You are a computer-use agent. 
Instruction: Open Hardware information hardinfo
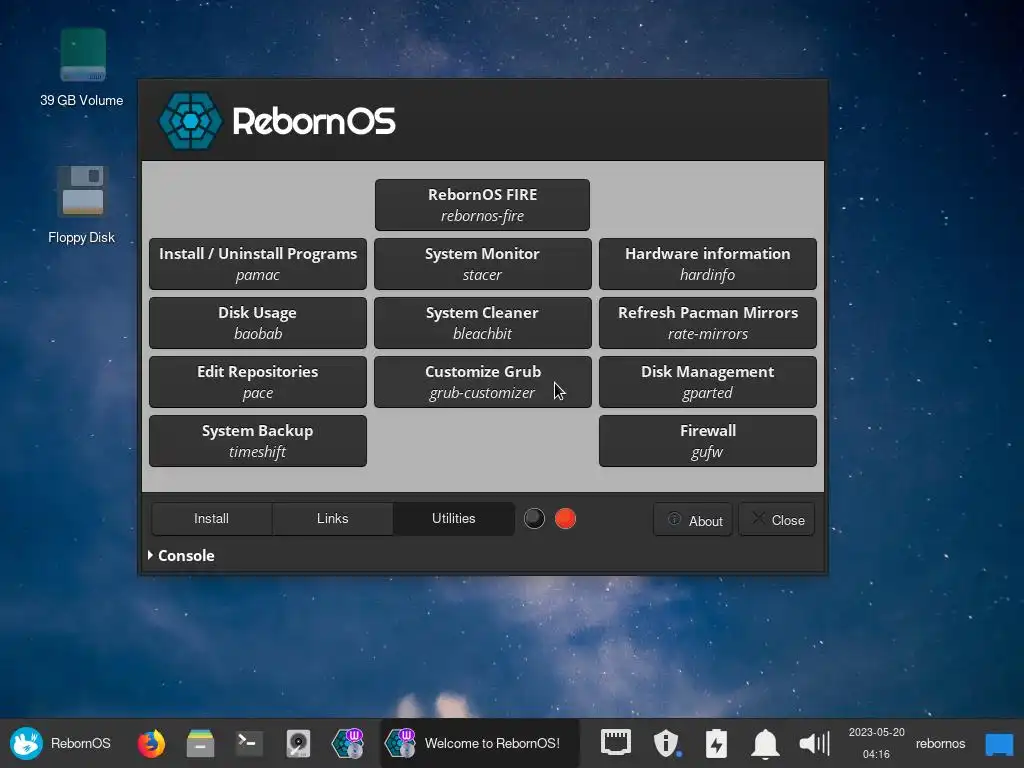707,264
